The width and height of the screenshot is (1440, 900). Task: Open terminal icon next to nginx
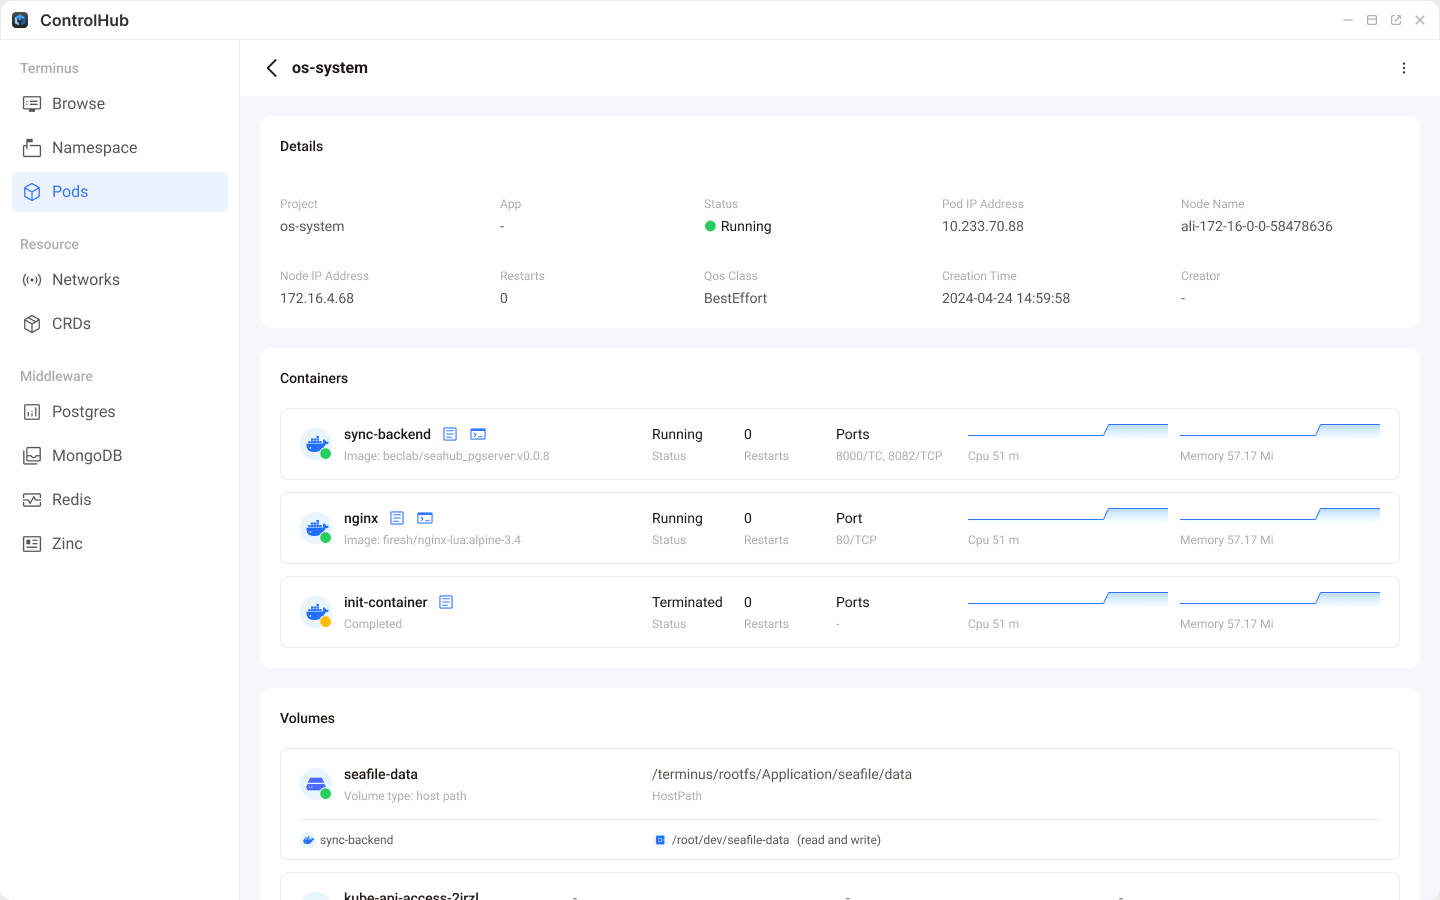tap(425, 518)
